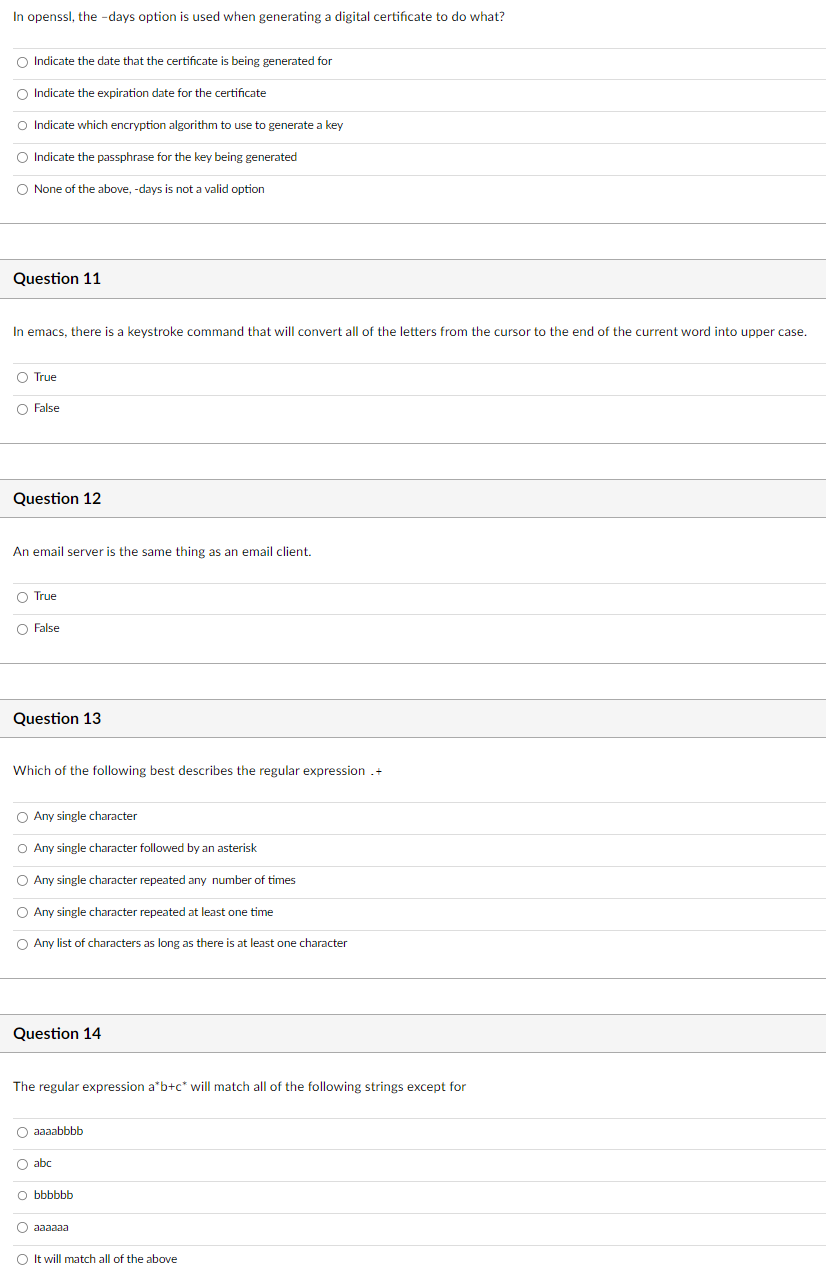Select True for Question 12 email server
826x1270 pixels.
click(22, 597)
